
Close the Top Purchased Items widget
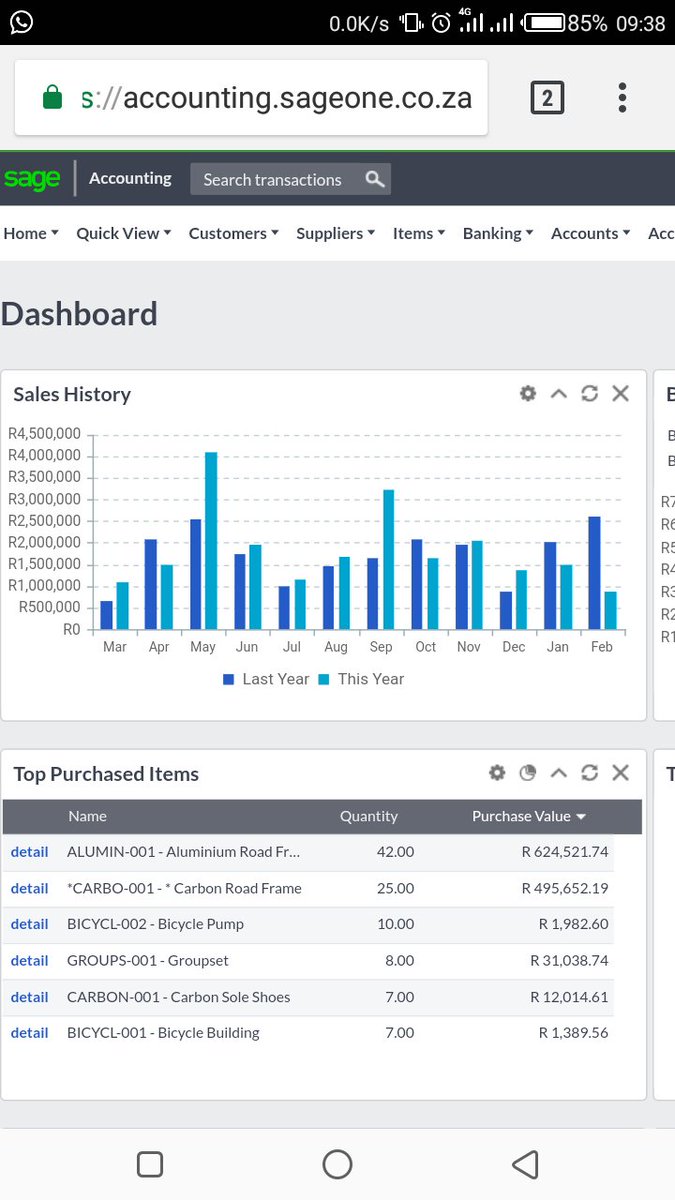621,772
